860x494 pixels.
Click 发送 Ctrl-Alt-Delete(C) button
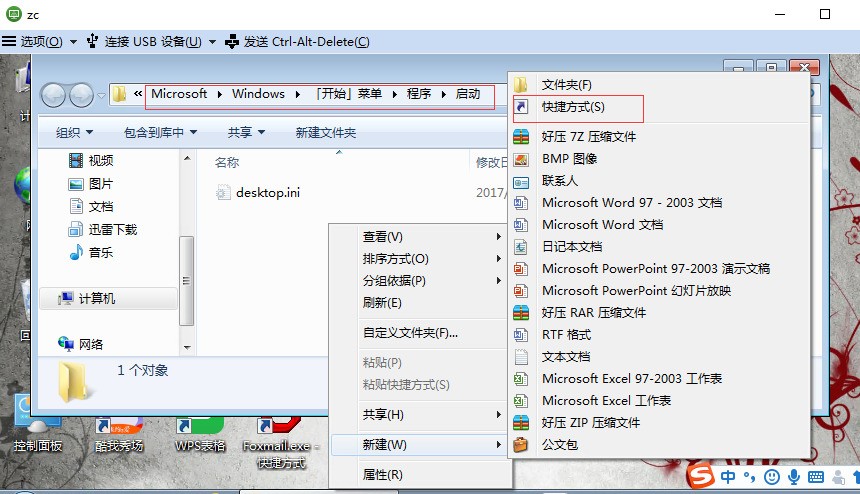click(x=298, y=42)
